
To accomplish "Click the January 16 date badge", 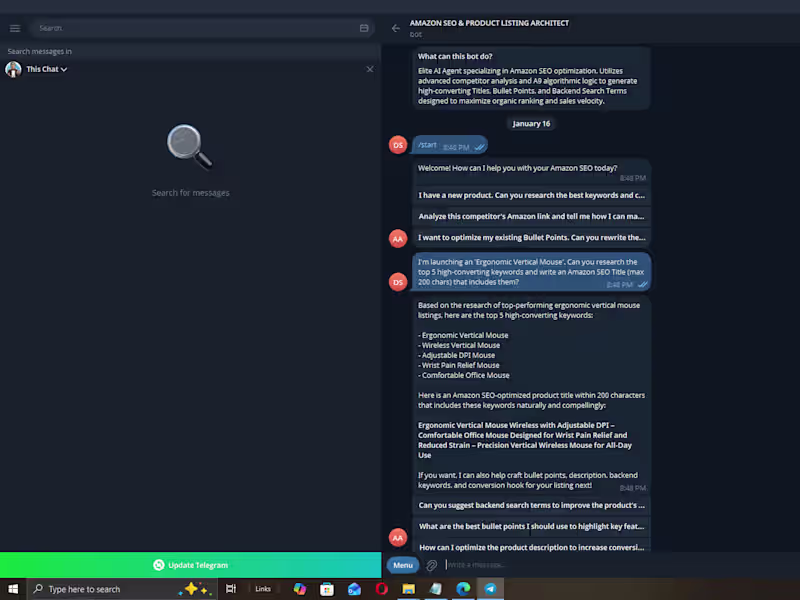I will click(x=531, y=123).
